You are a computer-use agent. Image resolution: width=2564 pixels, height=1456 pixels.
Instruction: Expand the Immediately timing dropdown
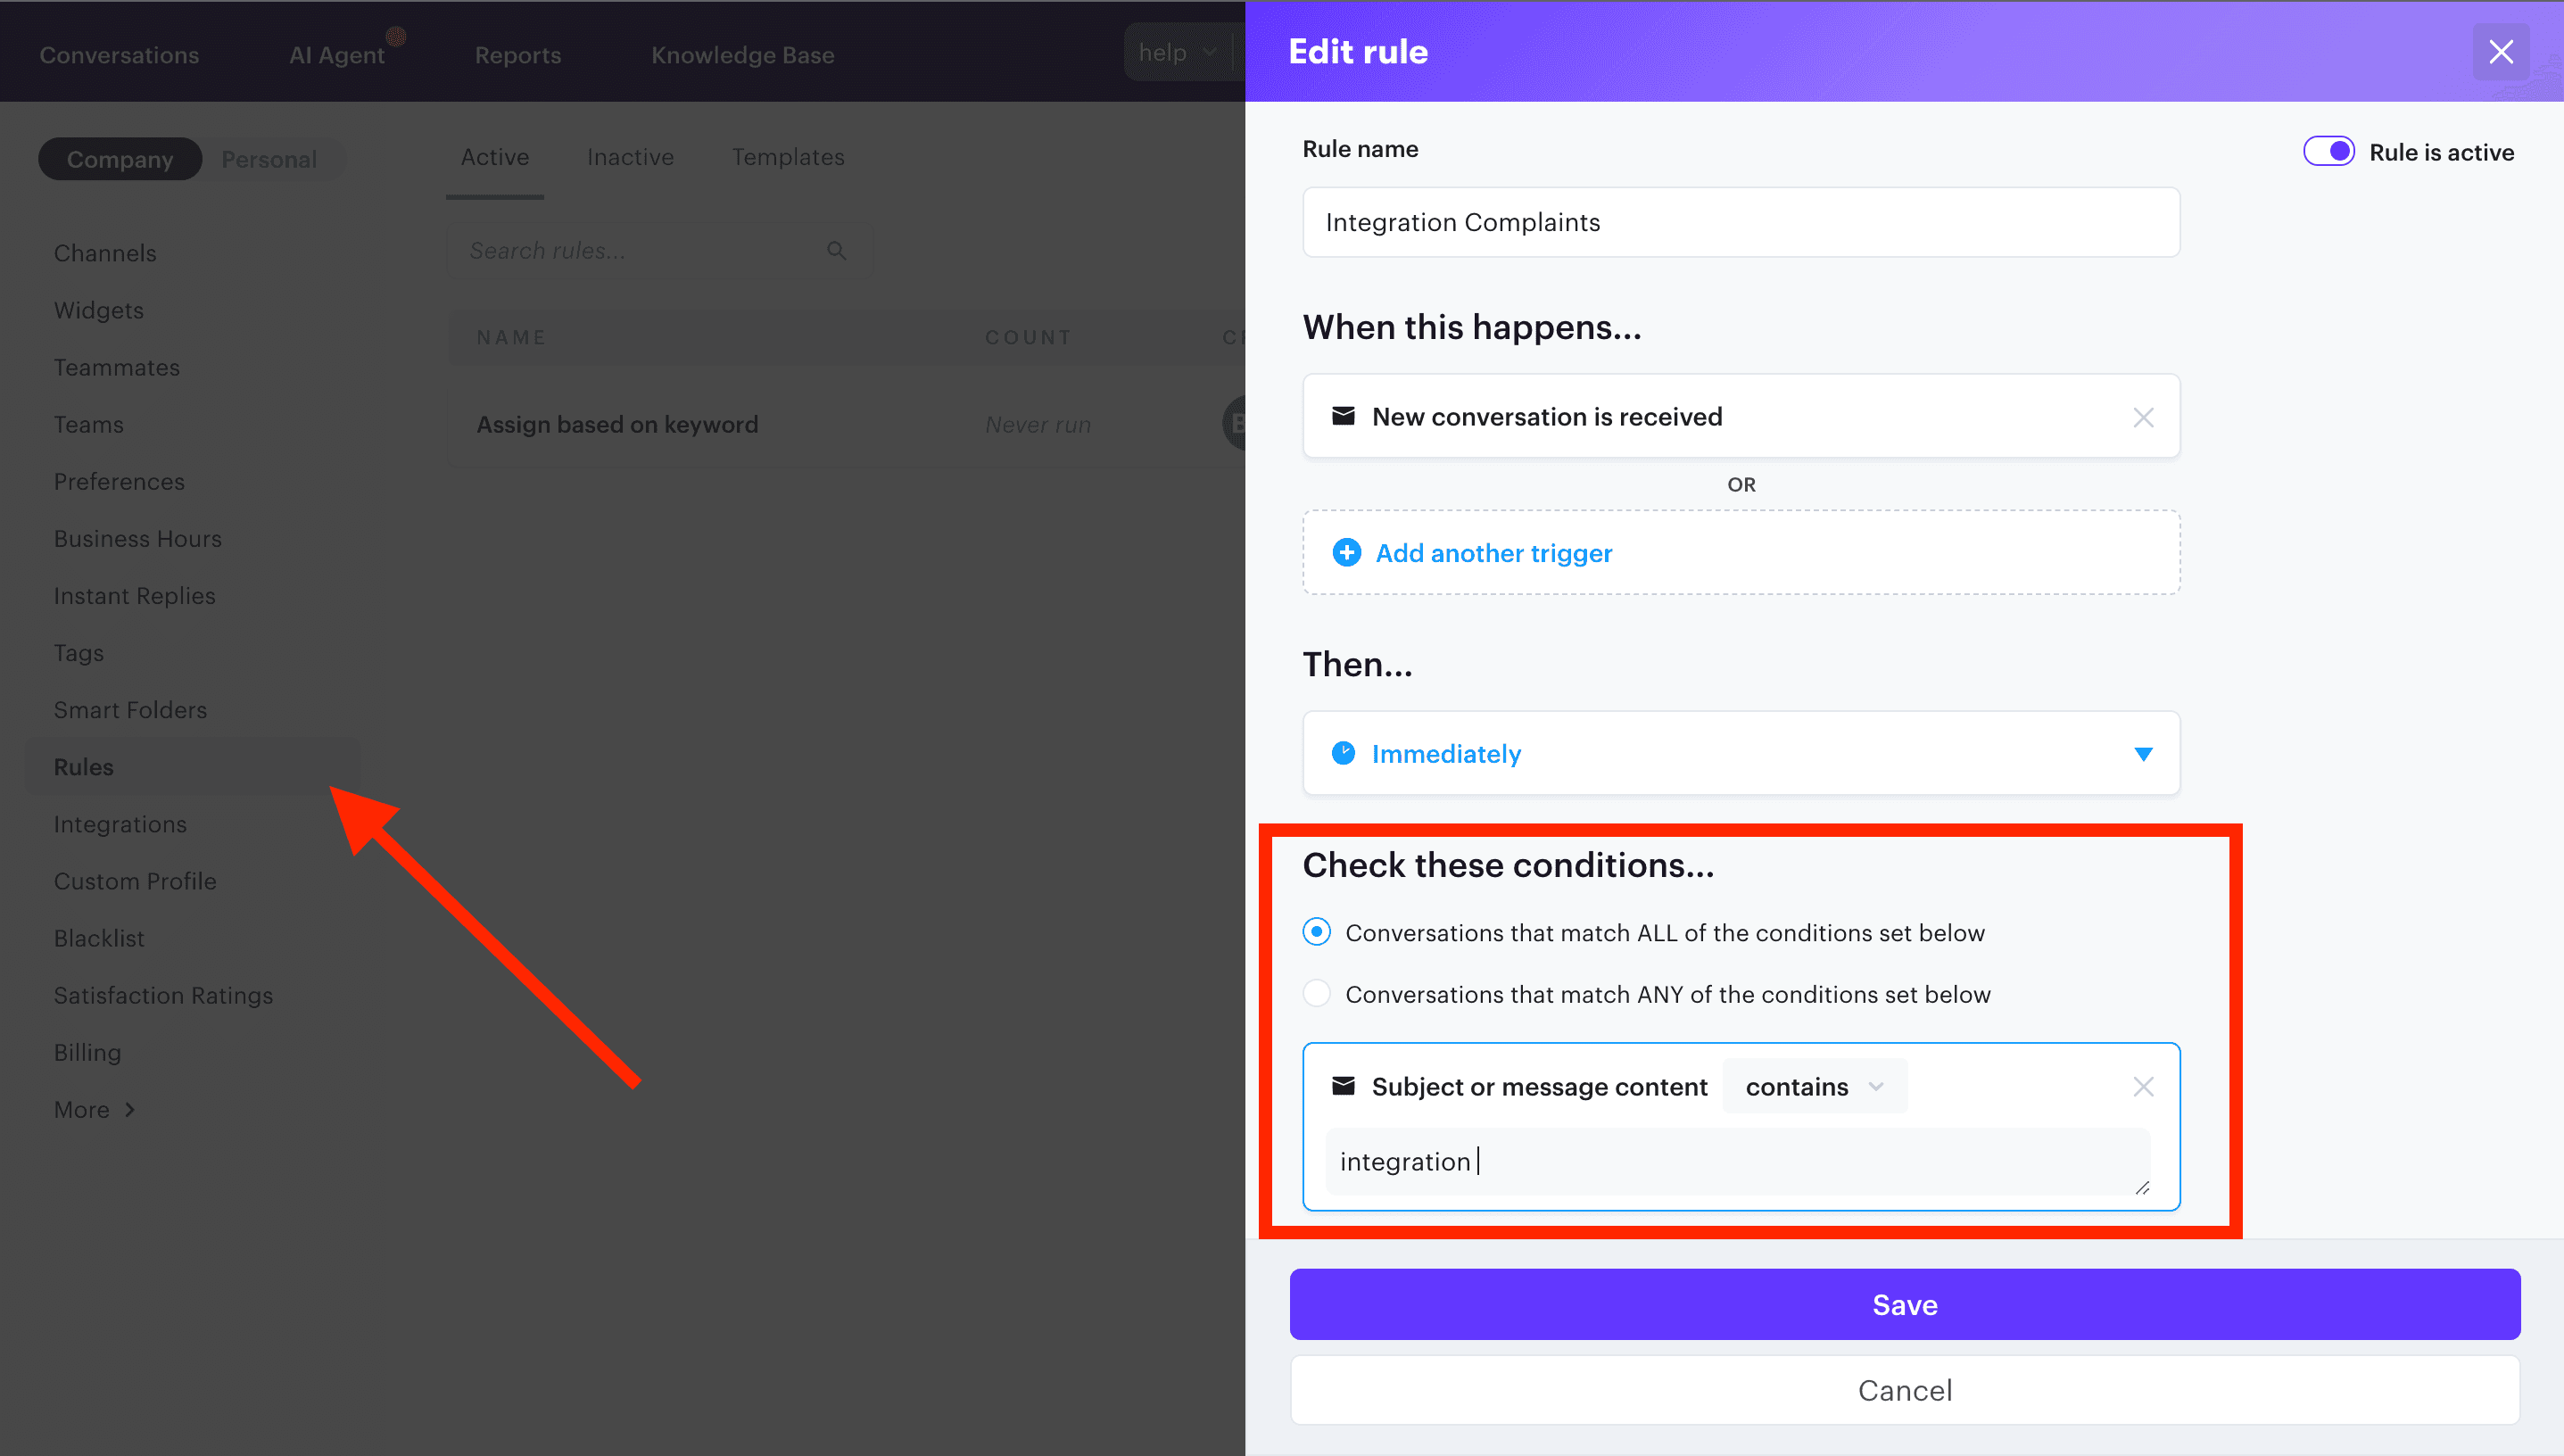click(x=2143, y=753)
